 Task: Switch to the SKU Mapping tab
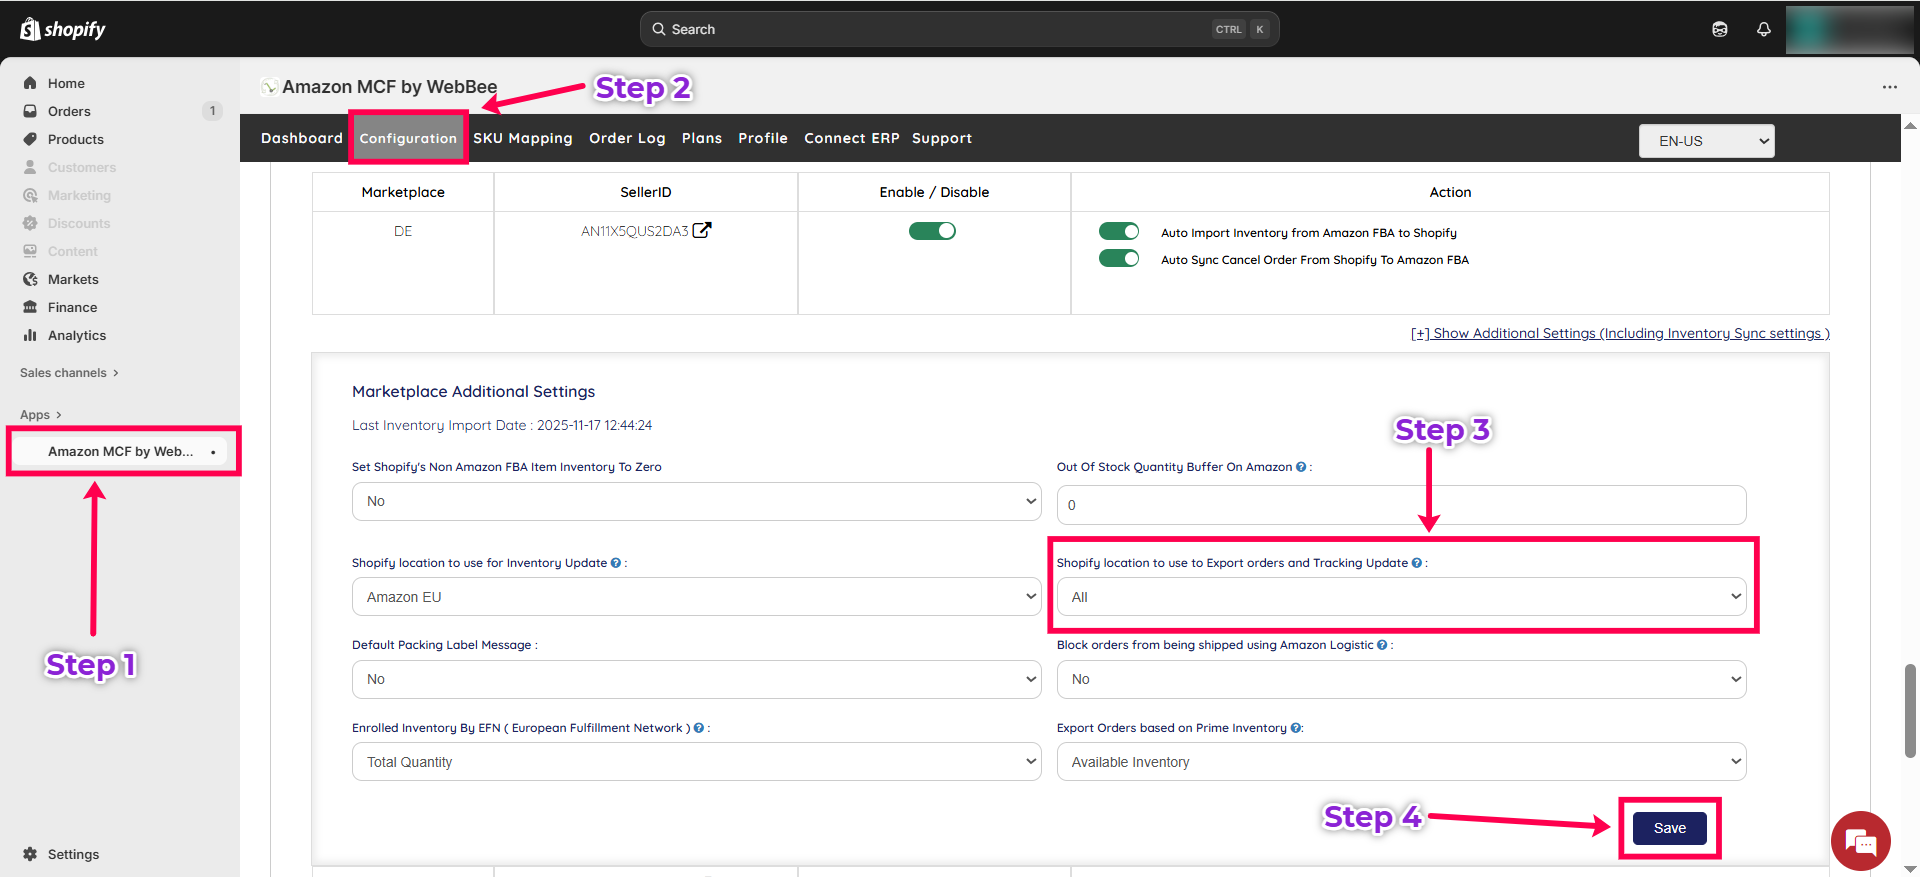[522, 138]
